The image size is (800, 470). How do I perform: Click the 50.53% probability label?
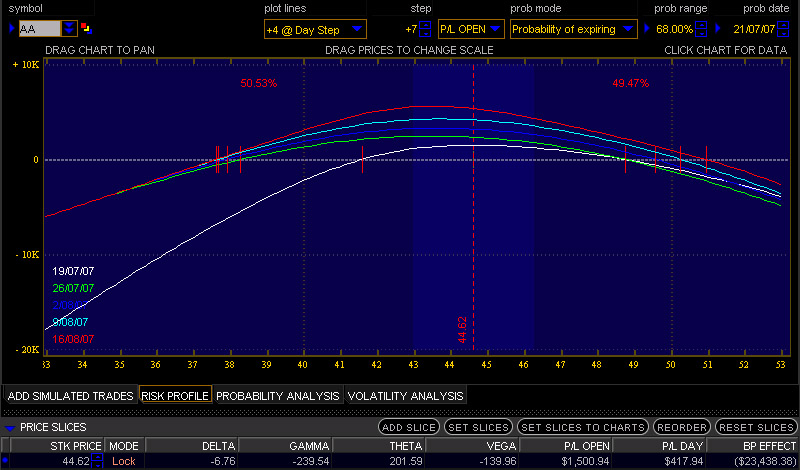(x=259, y=83)
